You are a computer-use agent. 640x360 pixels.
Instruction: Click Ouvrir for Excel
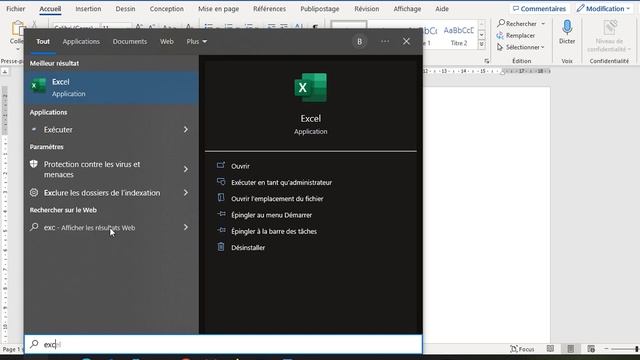pyautogui.click(x=240, y=166)
